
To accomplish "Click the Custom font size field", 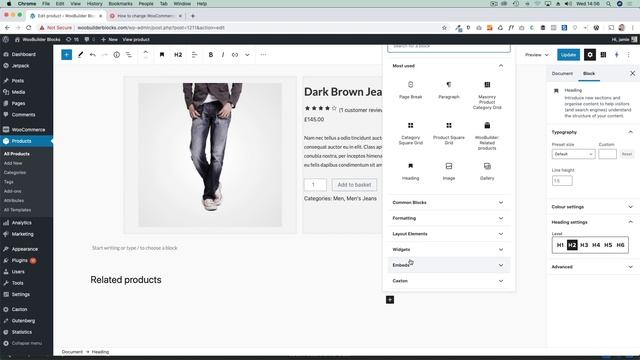I will tap(607, 154).
